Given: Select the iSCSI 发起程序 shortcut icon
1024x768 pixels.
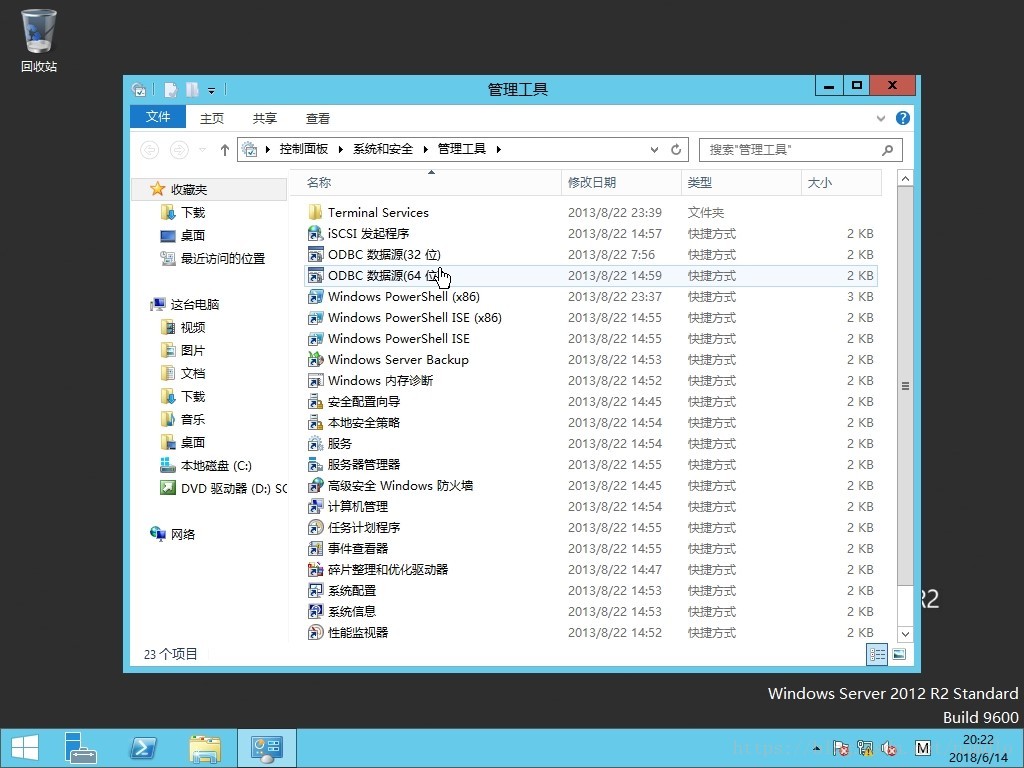Looking at the screenshot, I should (315, 233).
